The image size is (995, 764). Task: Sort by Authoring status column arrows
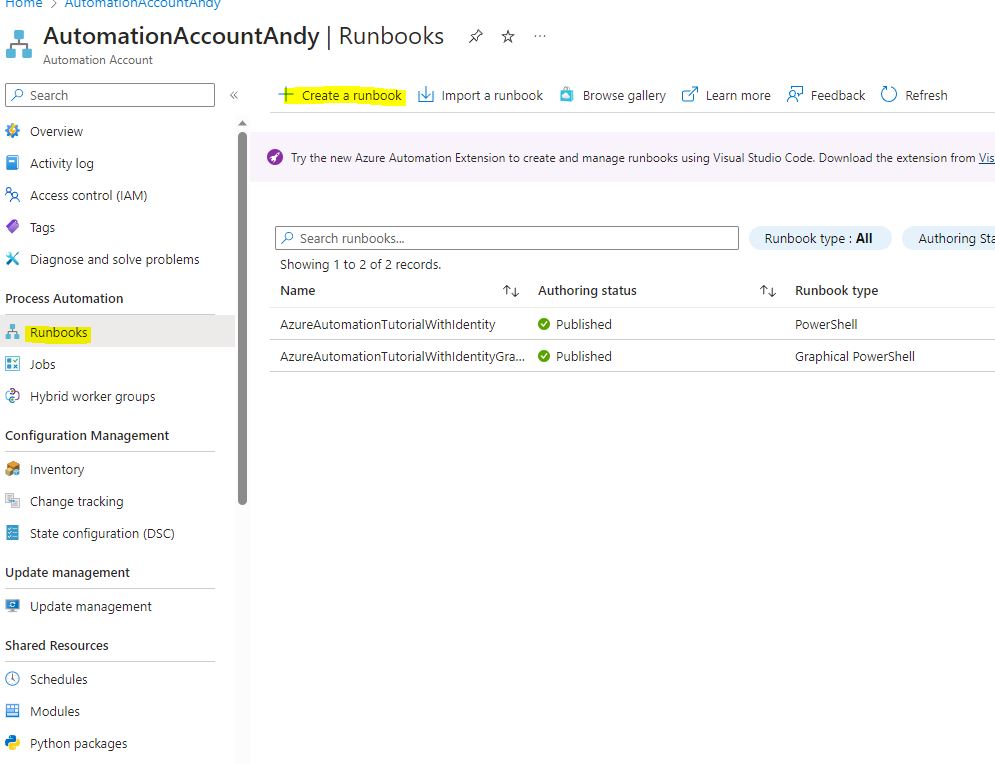click(768, 291)
